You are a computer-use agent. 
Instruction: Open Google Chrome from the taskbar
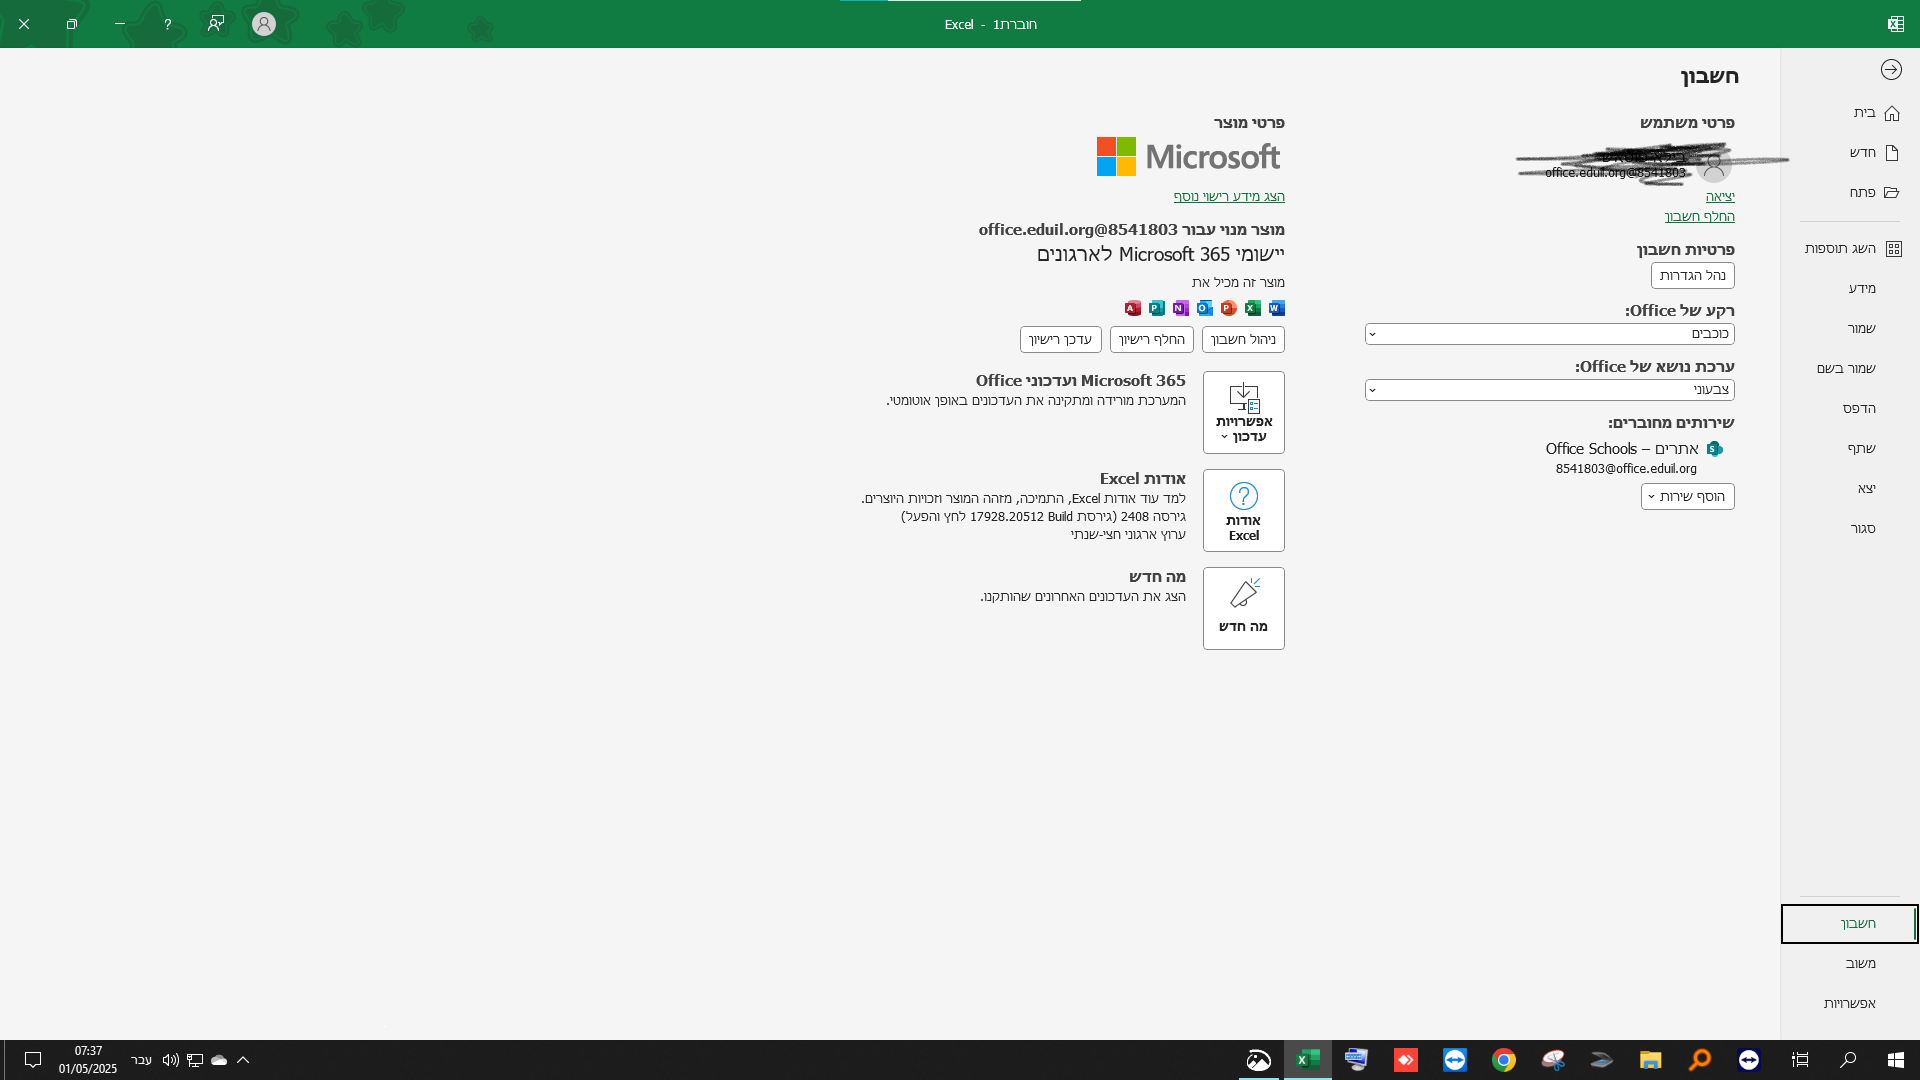coord(1503,1060)
